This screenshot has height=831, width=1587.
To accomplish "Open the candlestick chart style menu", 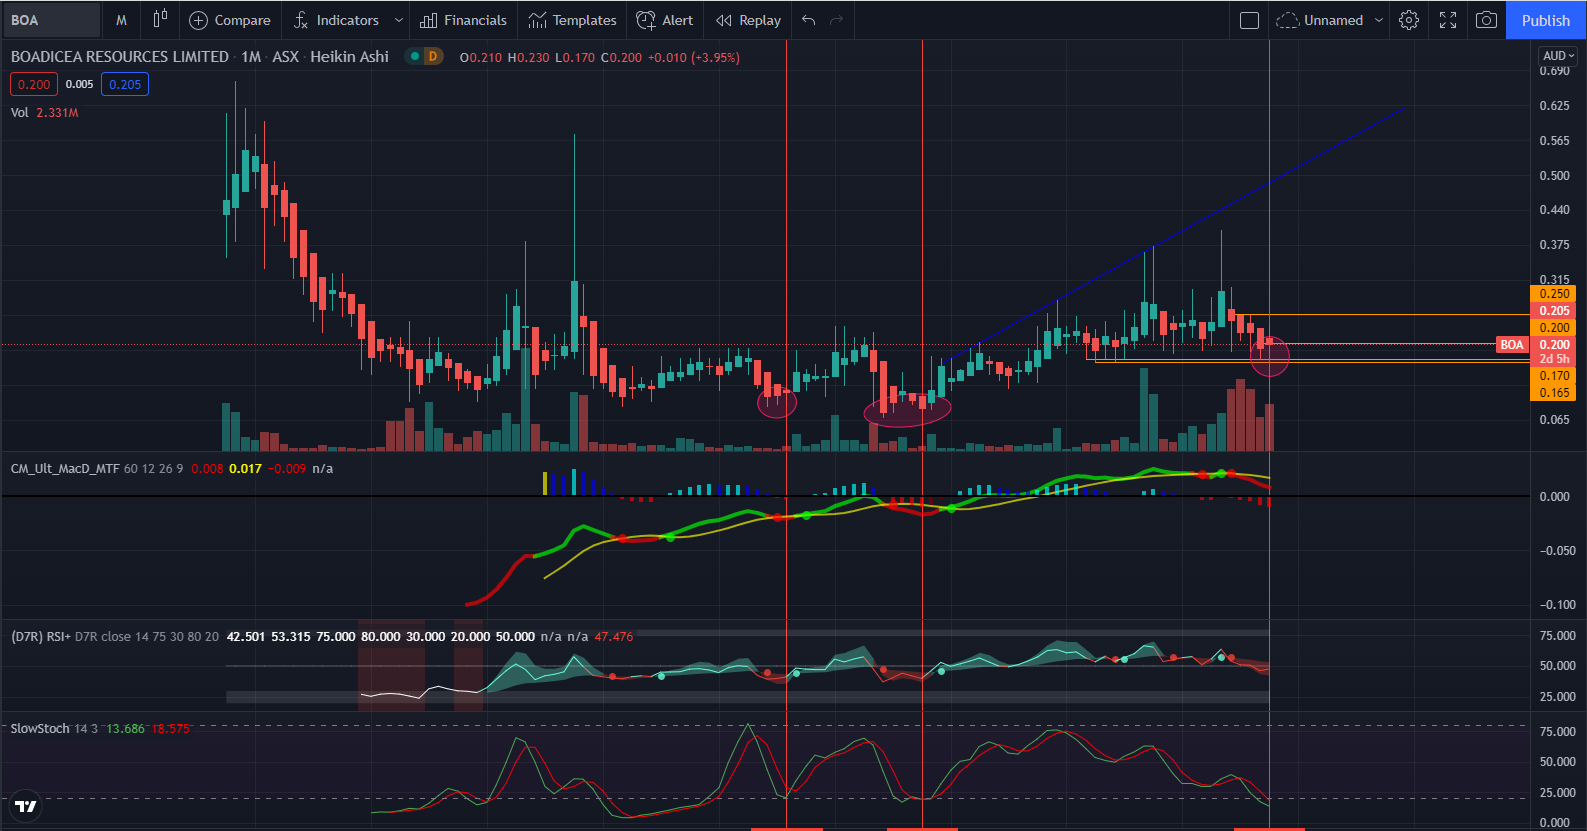I will pos(160,20).
